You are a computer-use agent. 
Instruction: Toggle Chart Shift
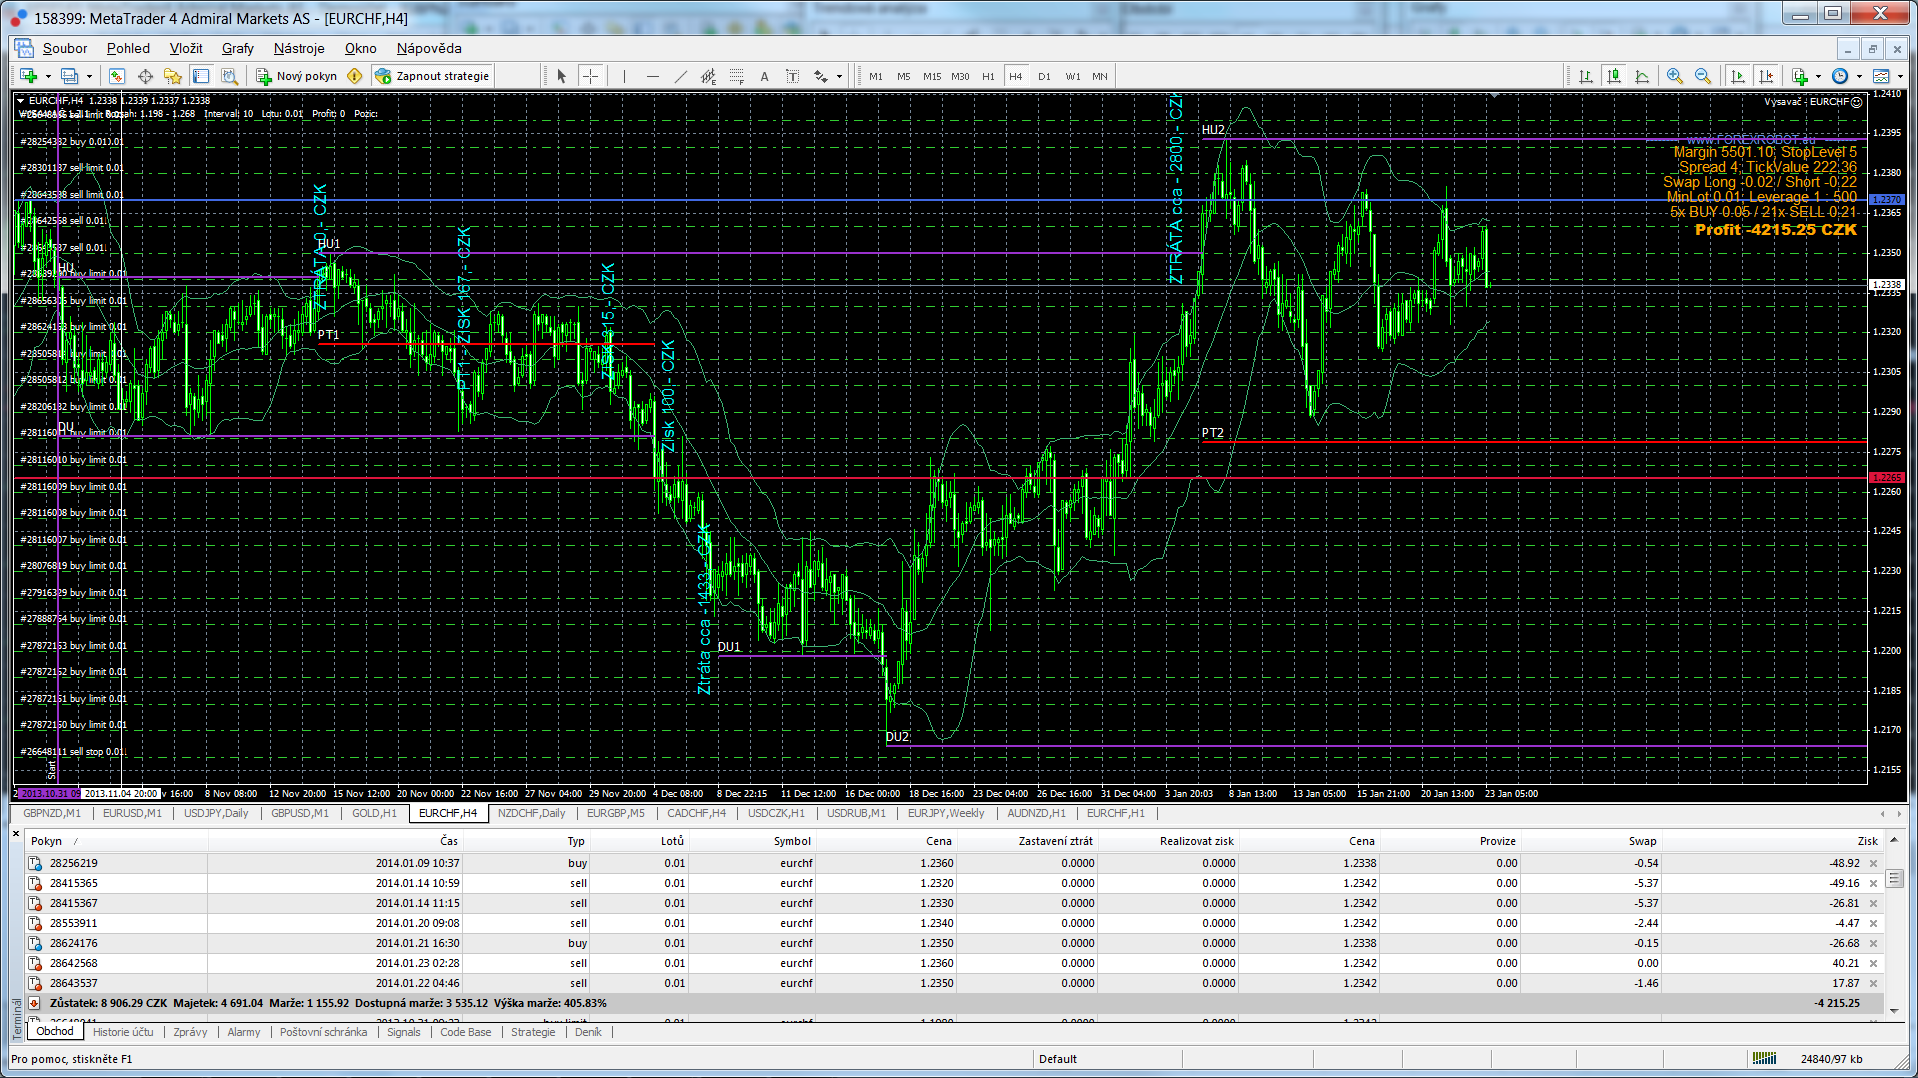1767,76
